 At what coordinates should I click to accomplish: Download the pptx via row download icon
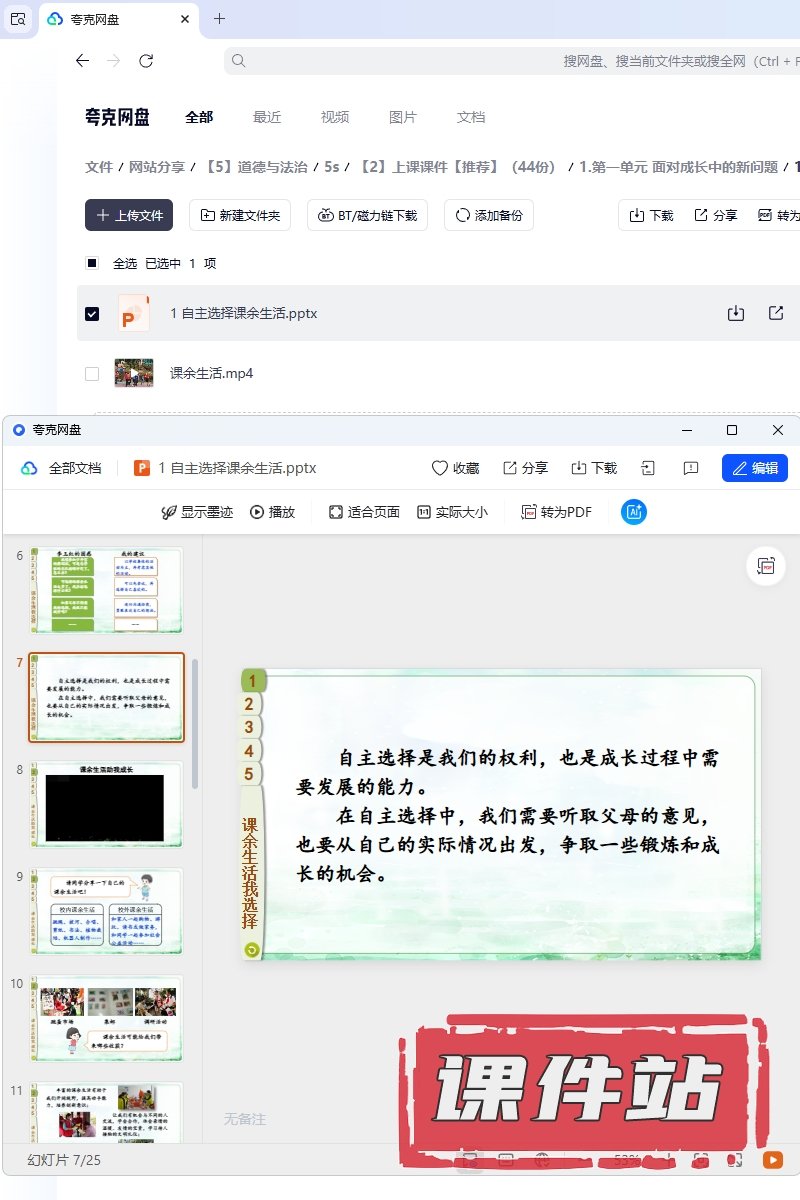point(735,313)
